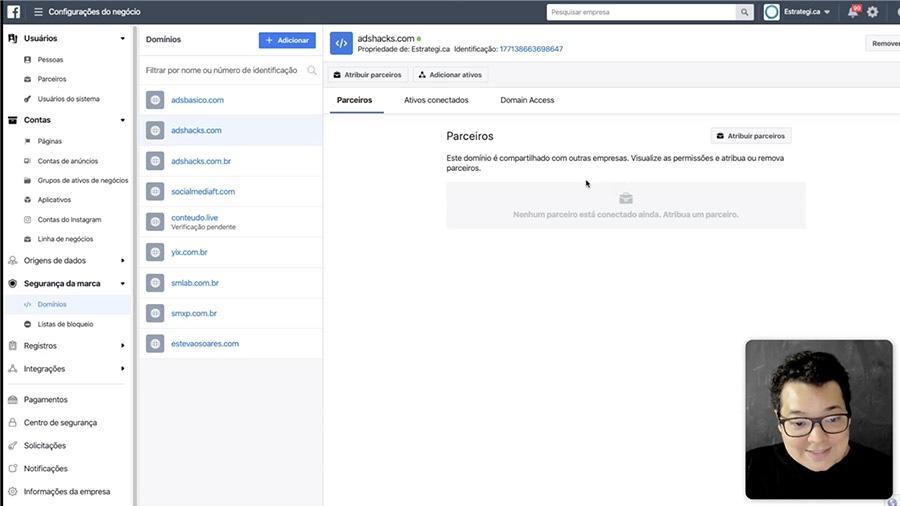Click the Registros clipboard icon
Image resolution: width=900 pixels, height=506 pixels.
pyautogui.click(x=13, y=345)
